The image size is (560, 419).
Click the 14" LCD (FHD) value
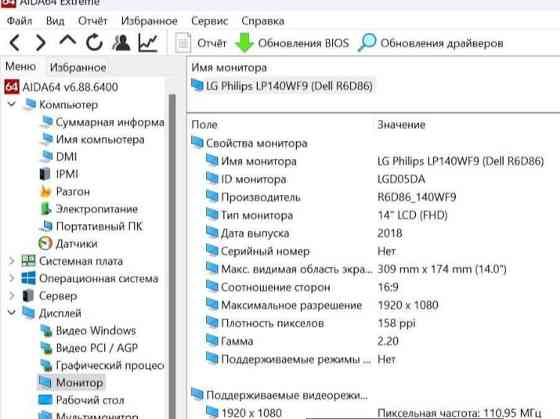pos(412,215)
